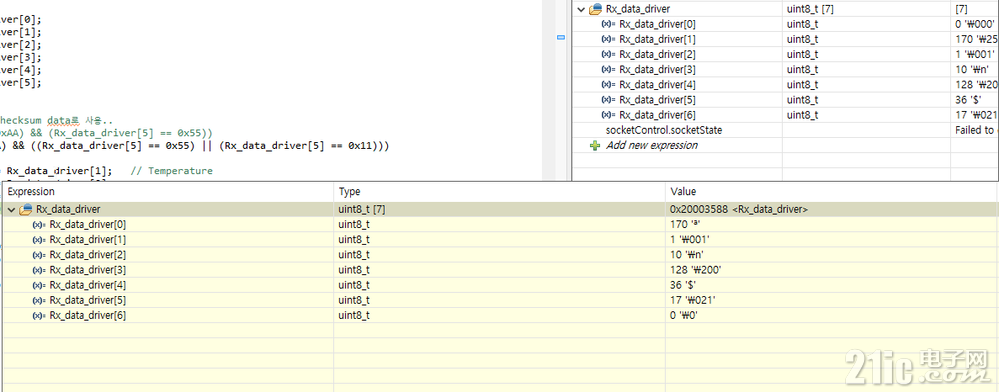Image resolution: width=999 pixels, height=392 pixels.
Task: Click variable icon of upper Rx_data_driver[4]
Action: pyautogui.click(x=608, y=85)
